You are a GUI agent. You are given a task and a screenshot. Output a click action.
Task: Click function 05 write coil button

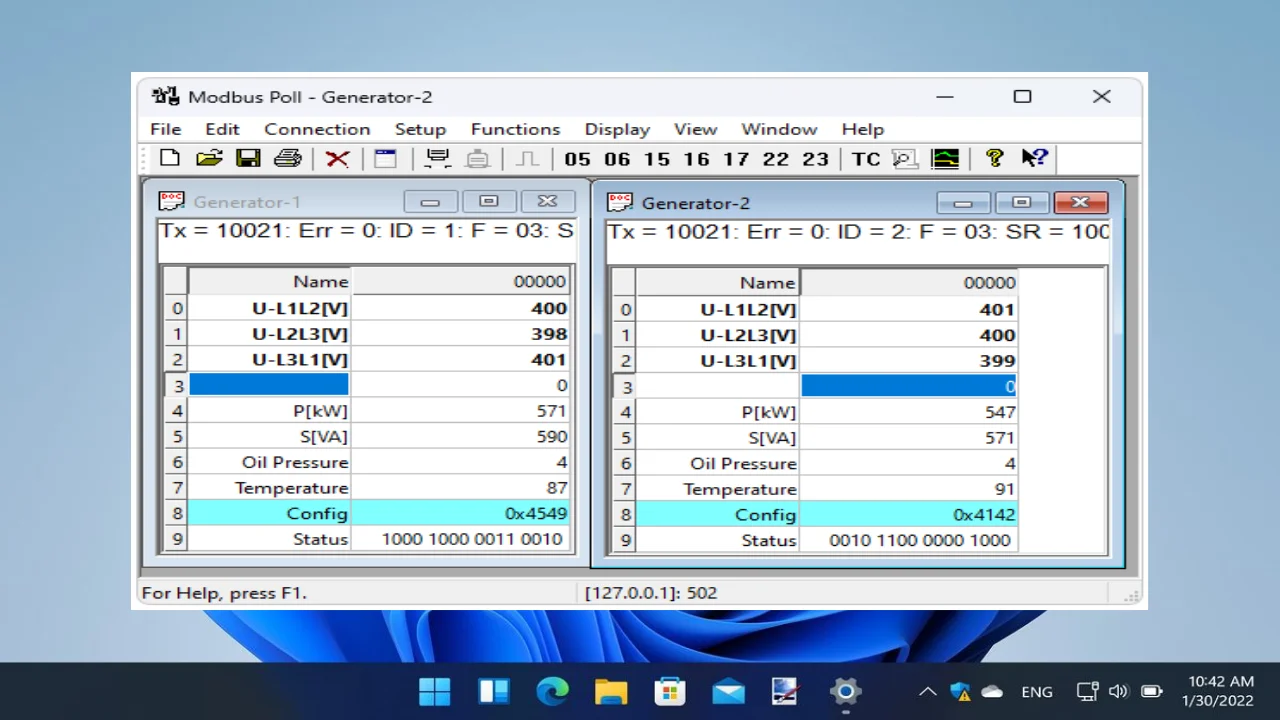pyautogui.click(x=577, y=159)
